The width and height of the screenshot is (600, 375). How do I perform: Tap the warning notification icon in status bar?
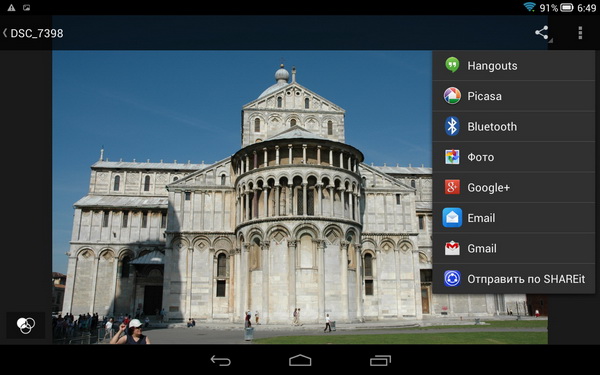pos(11,7)
